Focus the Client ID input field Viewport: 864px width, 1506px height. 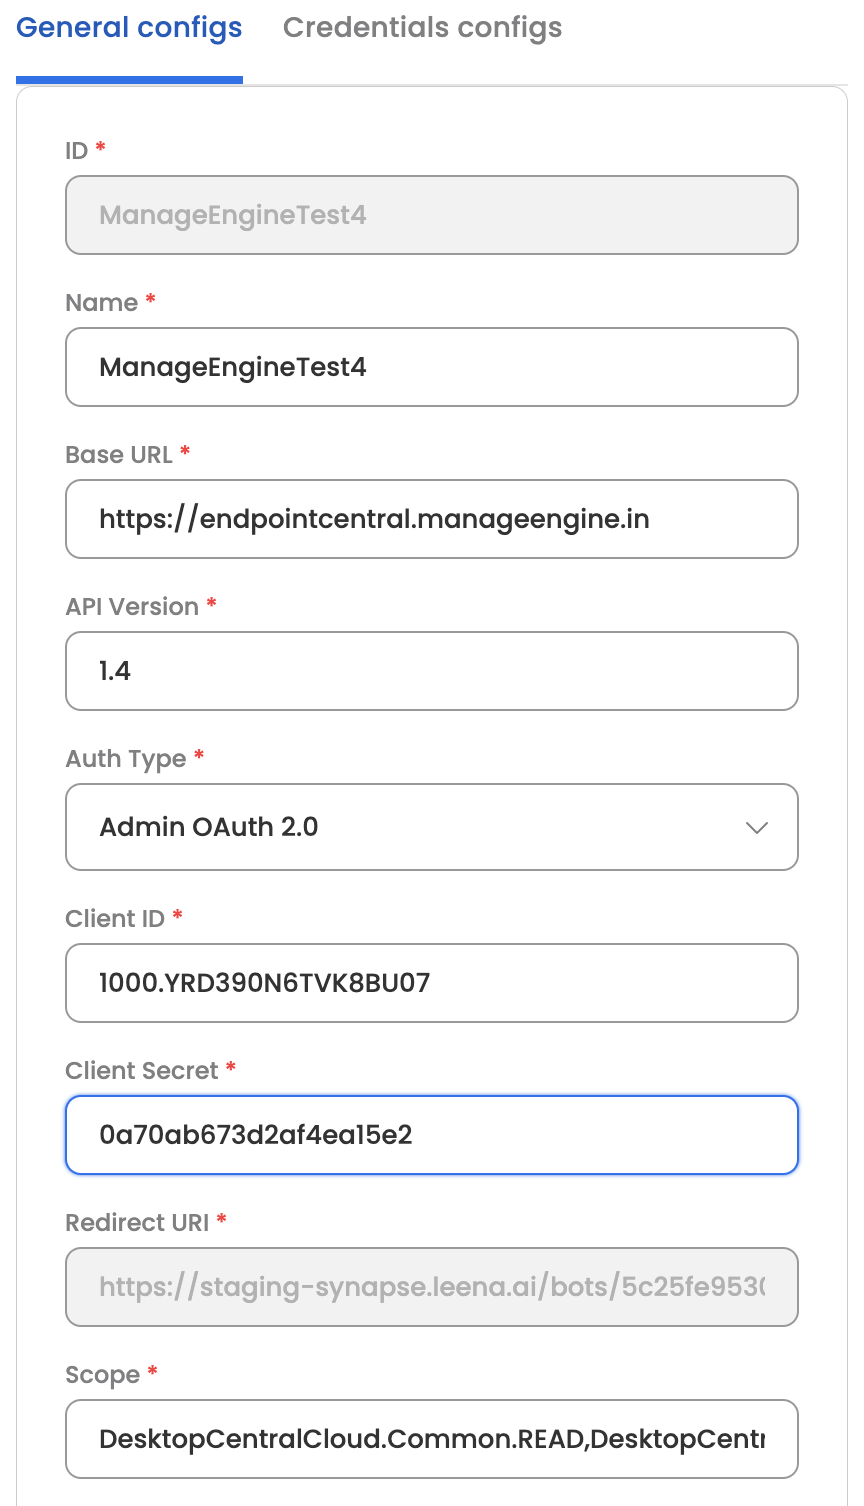432,983
